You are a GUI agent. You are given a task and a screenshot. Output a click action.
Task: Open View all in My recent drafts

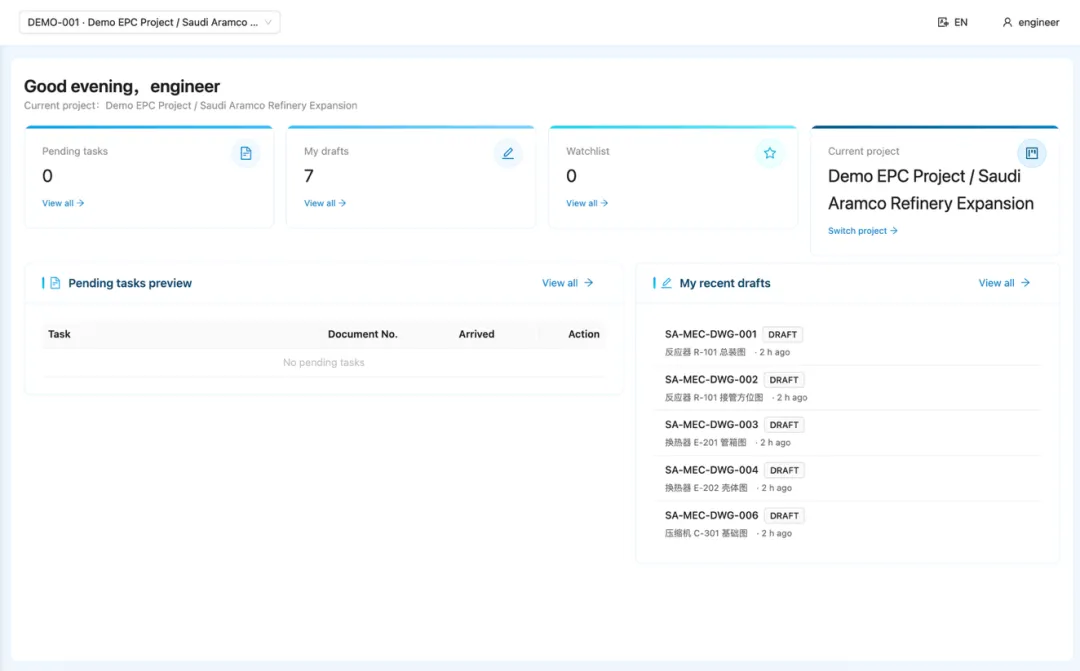click(x=1004, y=283)
